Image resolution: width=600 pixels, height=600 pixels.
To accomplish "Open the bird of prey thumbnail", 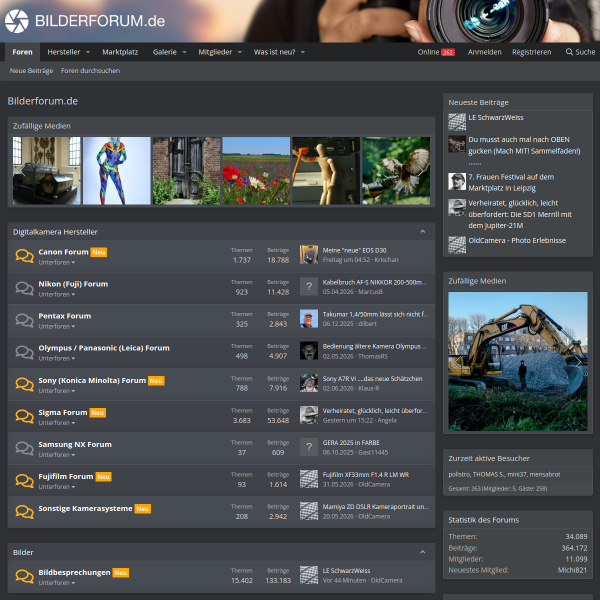I will [x=396, y=171].
